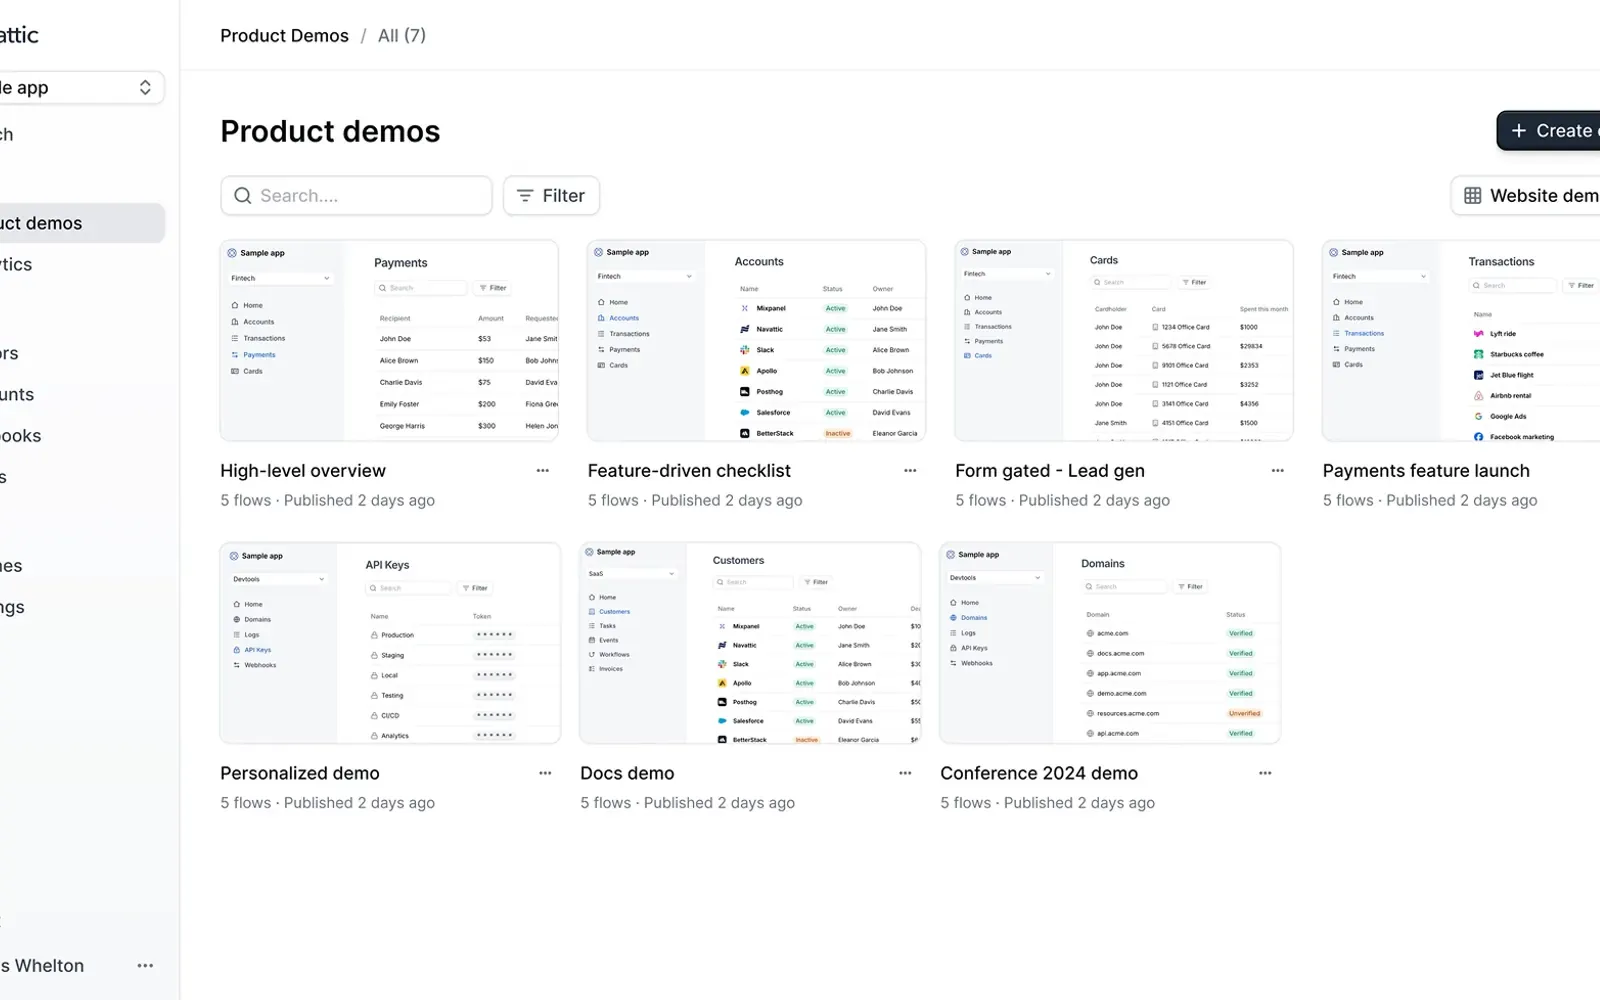Open the Feature-driven checklist Accounts thumbnail
Image resolution: width=1600 pixels, height=1000 pixels.
click(756, 340)
